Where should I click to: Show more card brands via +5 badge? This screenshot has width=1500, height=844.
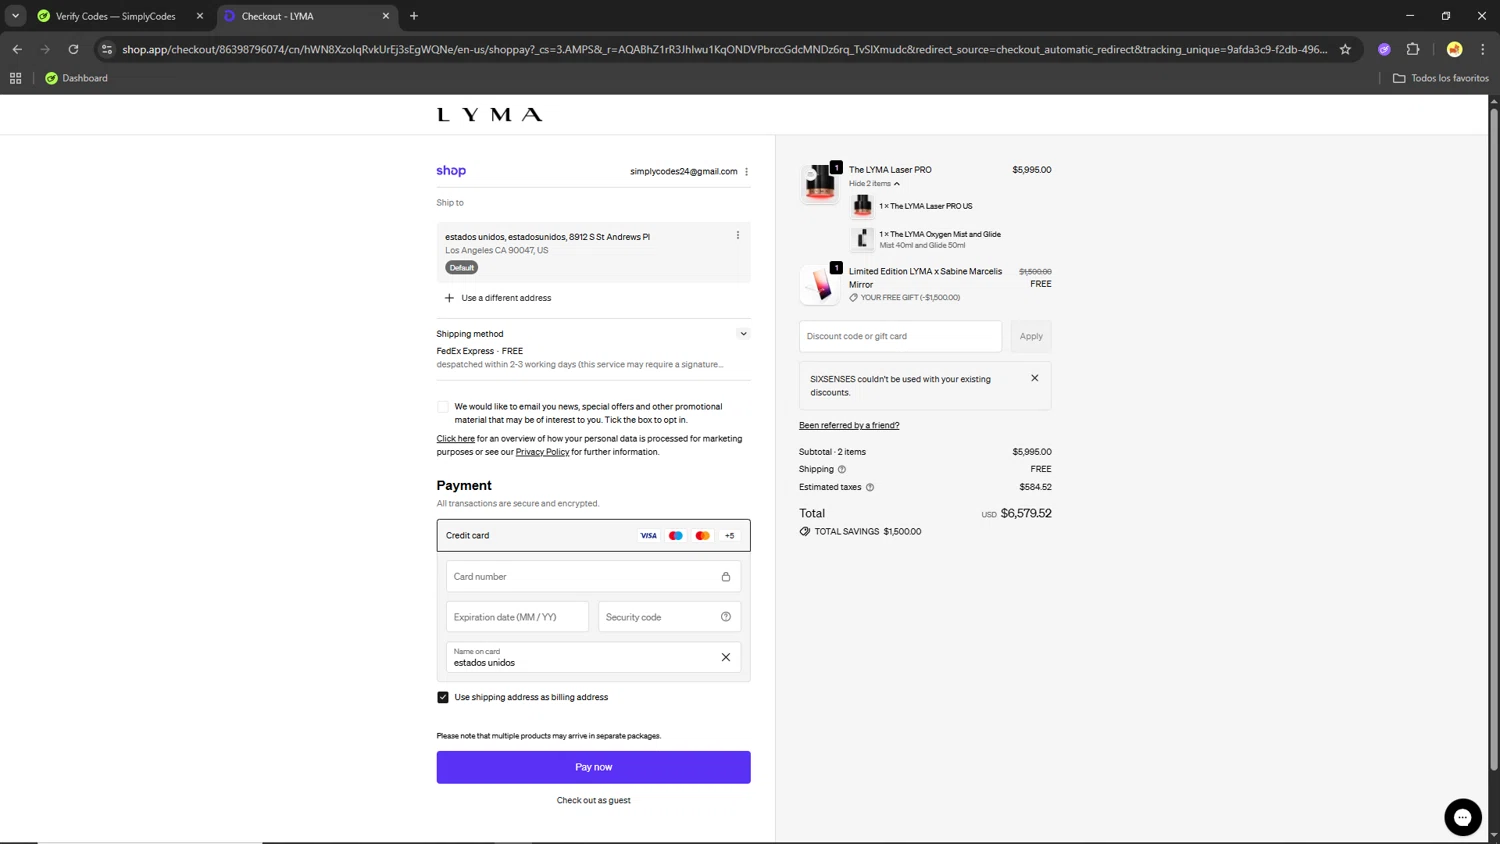coord(730,536)
